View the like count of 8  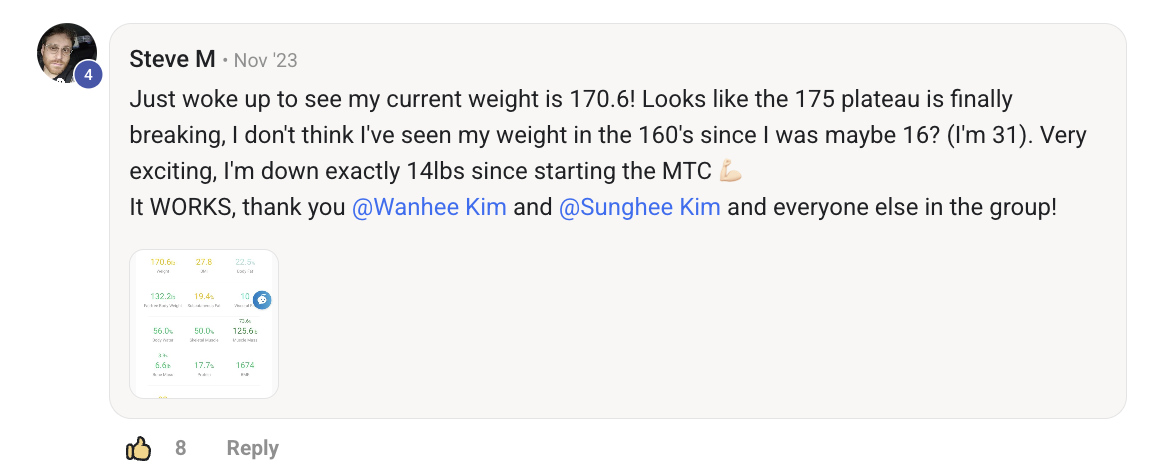pyautogui.click(x=180, y=448)
